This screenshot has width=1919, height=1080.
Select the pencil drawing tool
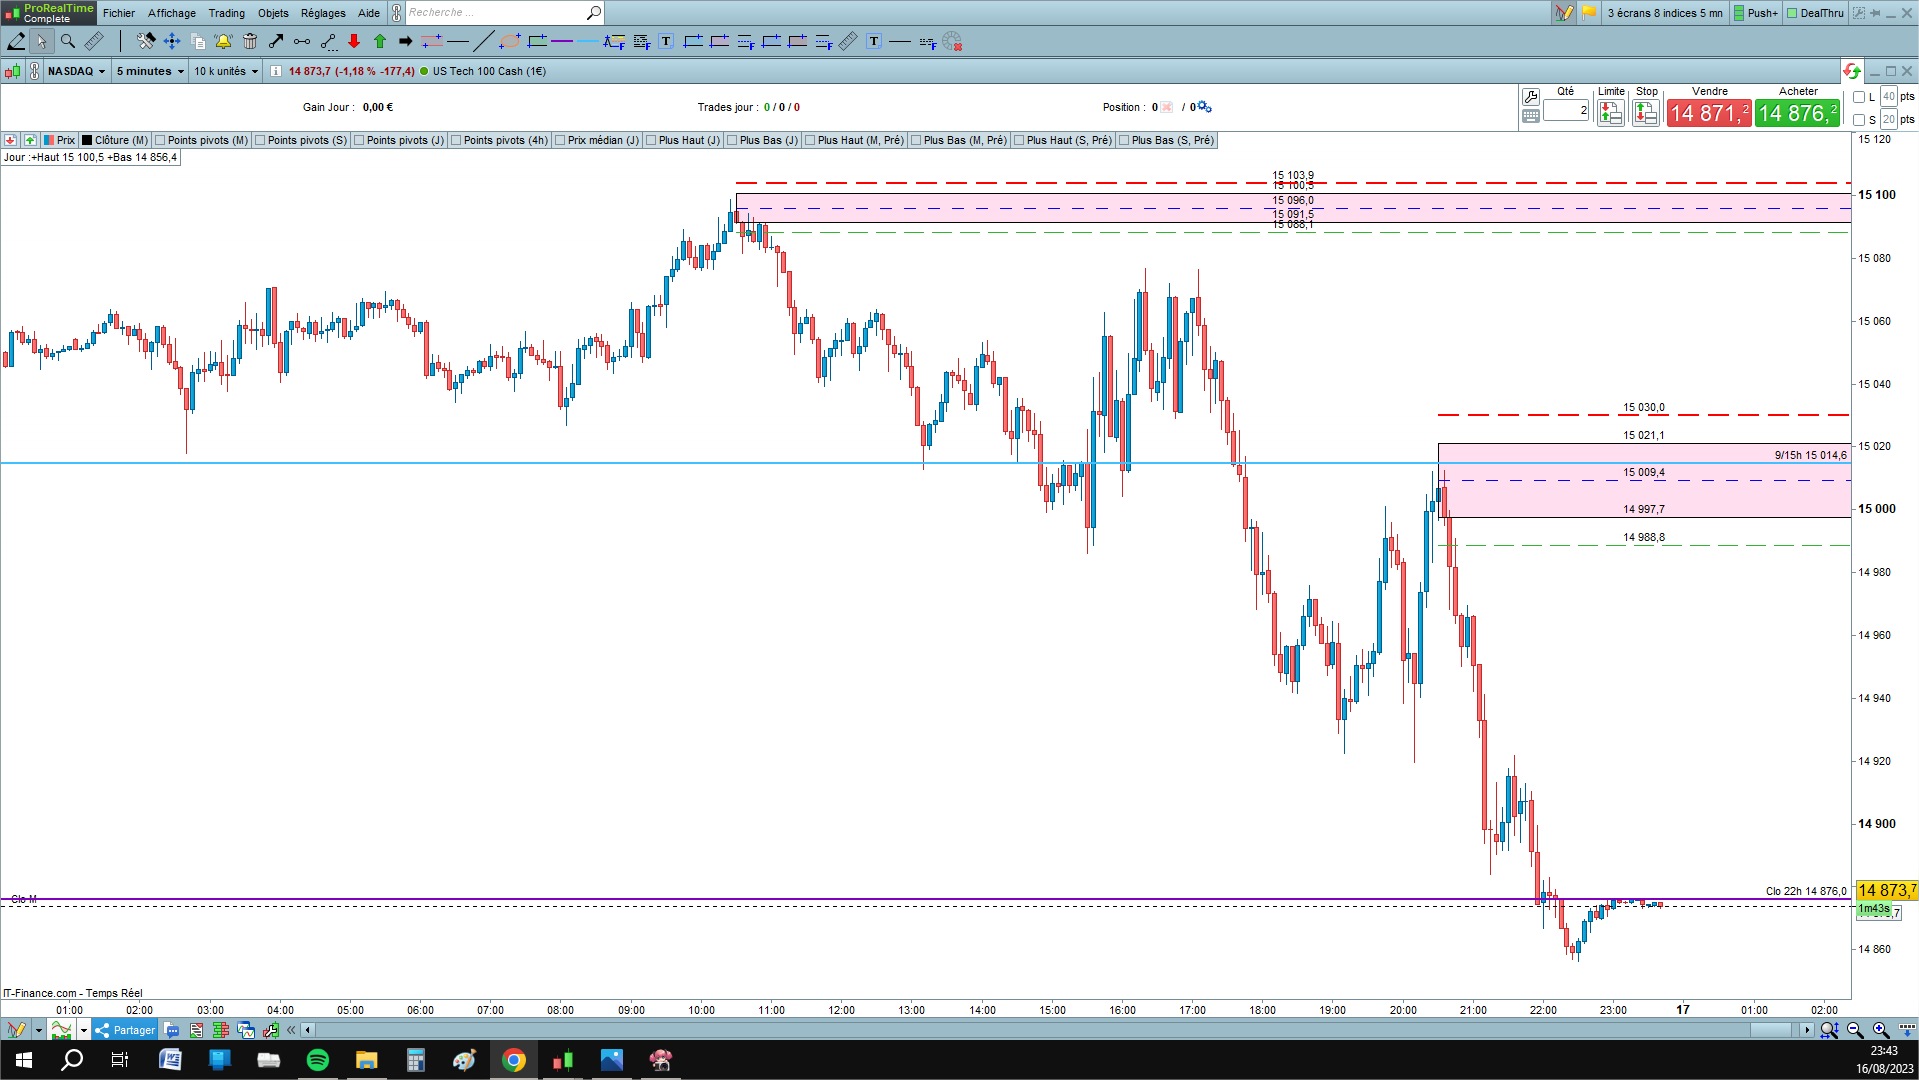[17, 41]
